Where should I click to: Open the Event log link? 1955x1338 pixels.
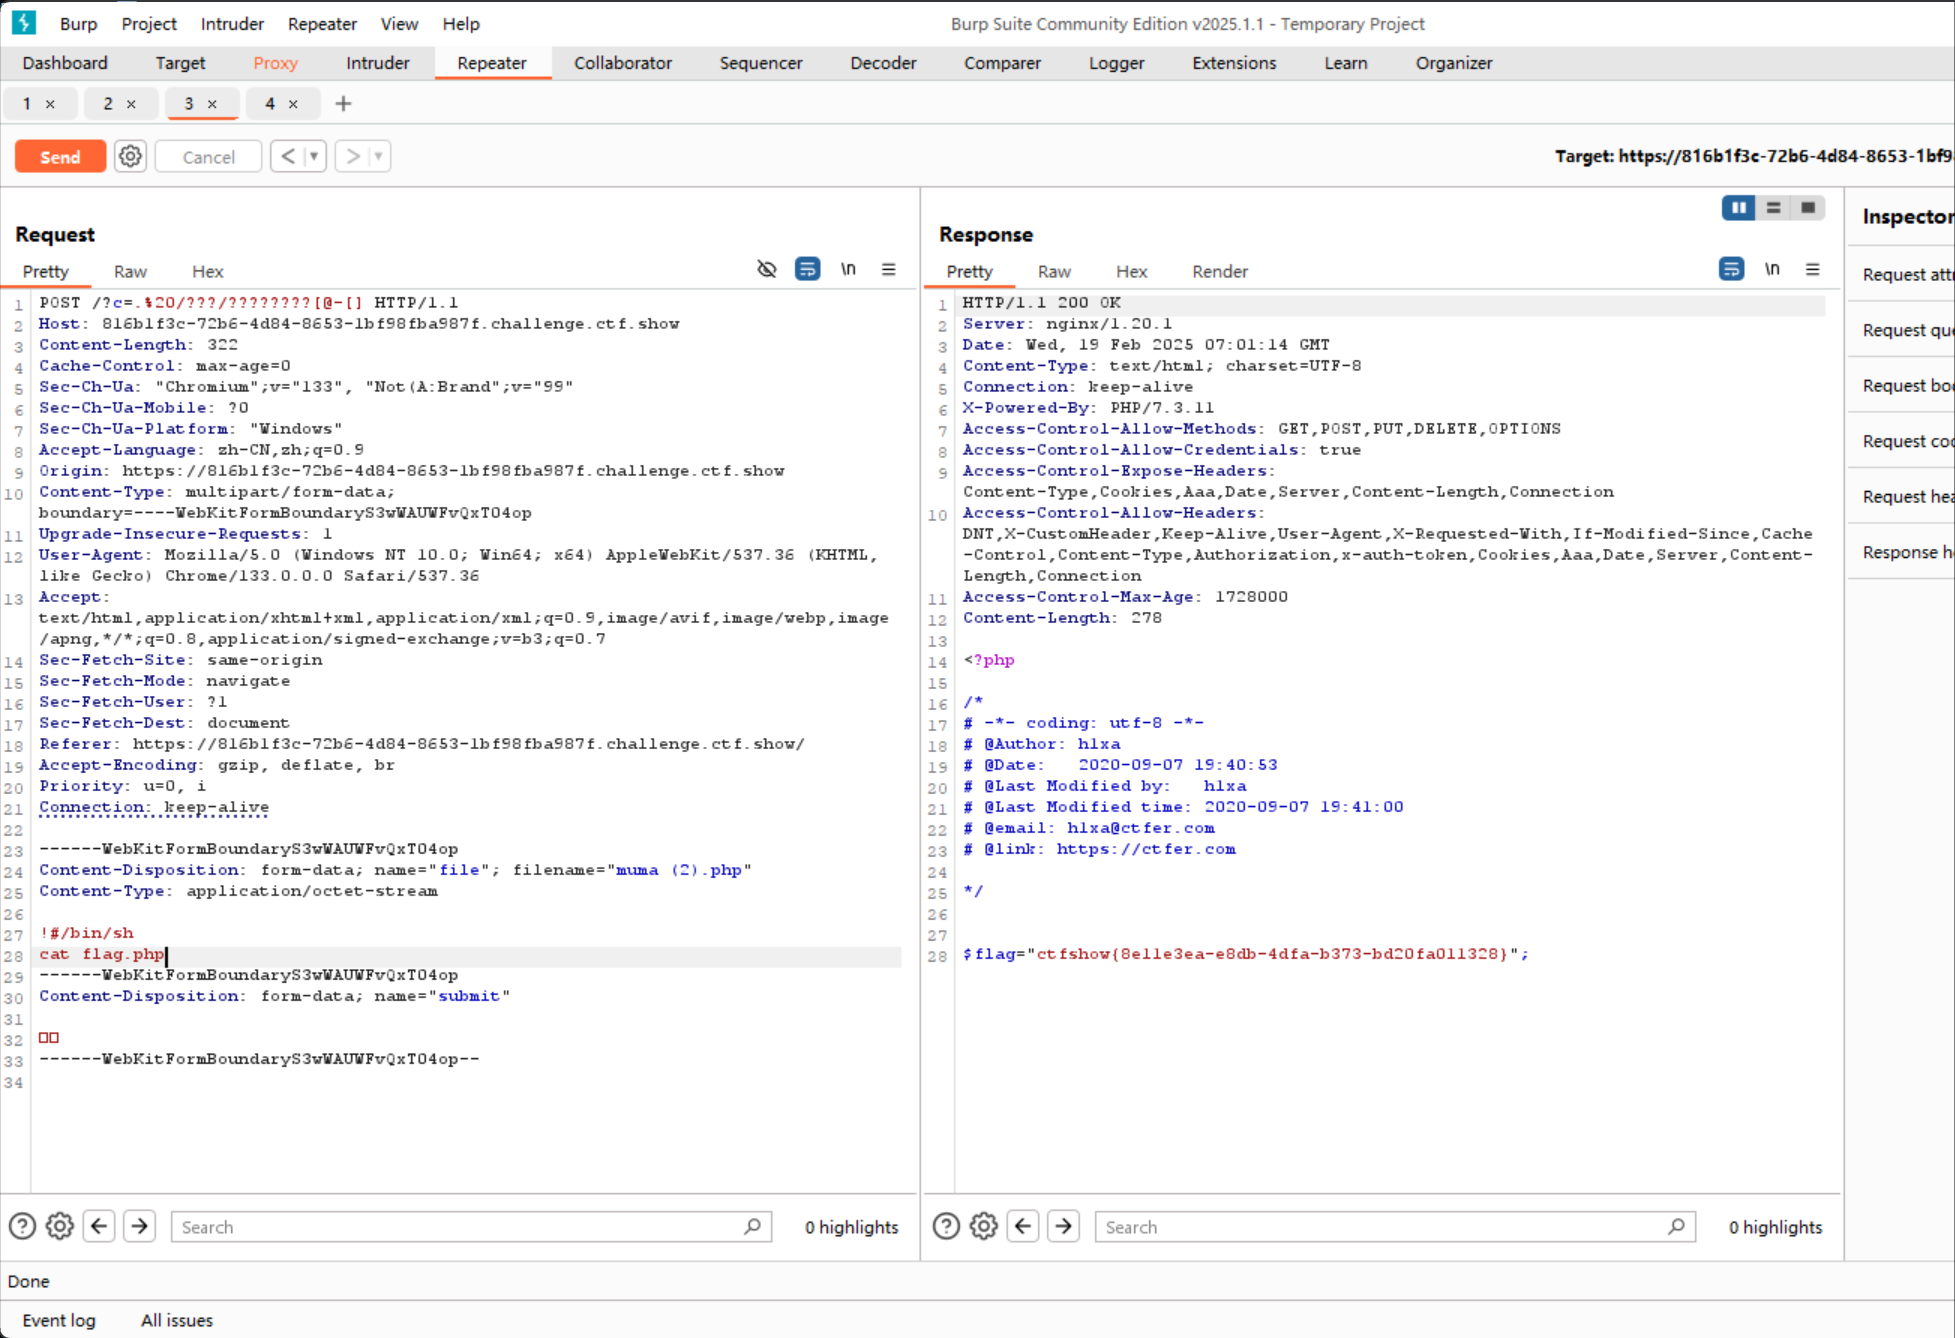coord(59,1320)
